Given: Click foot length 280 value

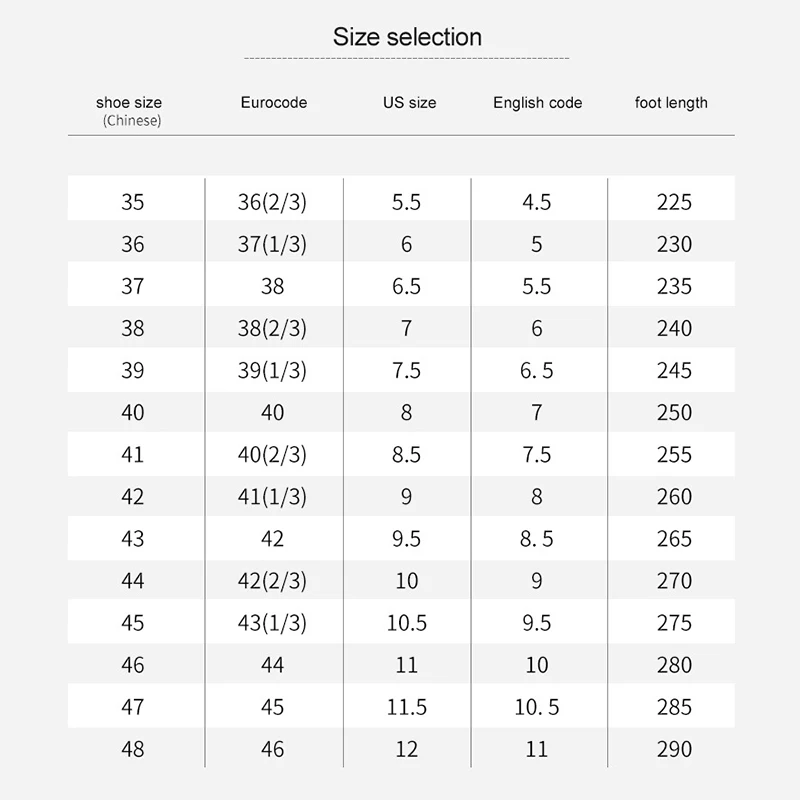Looking at the screenshot, I should (674, 665).
